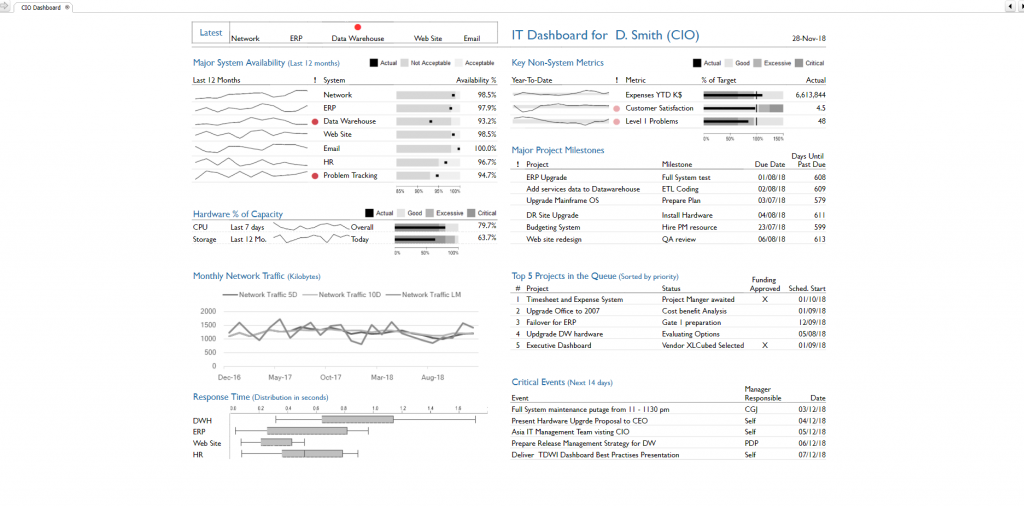Click the Network Traffic LM legend entry
This screenshot has width=1024, height=506.
(425, 295)
